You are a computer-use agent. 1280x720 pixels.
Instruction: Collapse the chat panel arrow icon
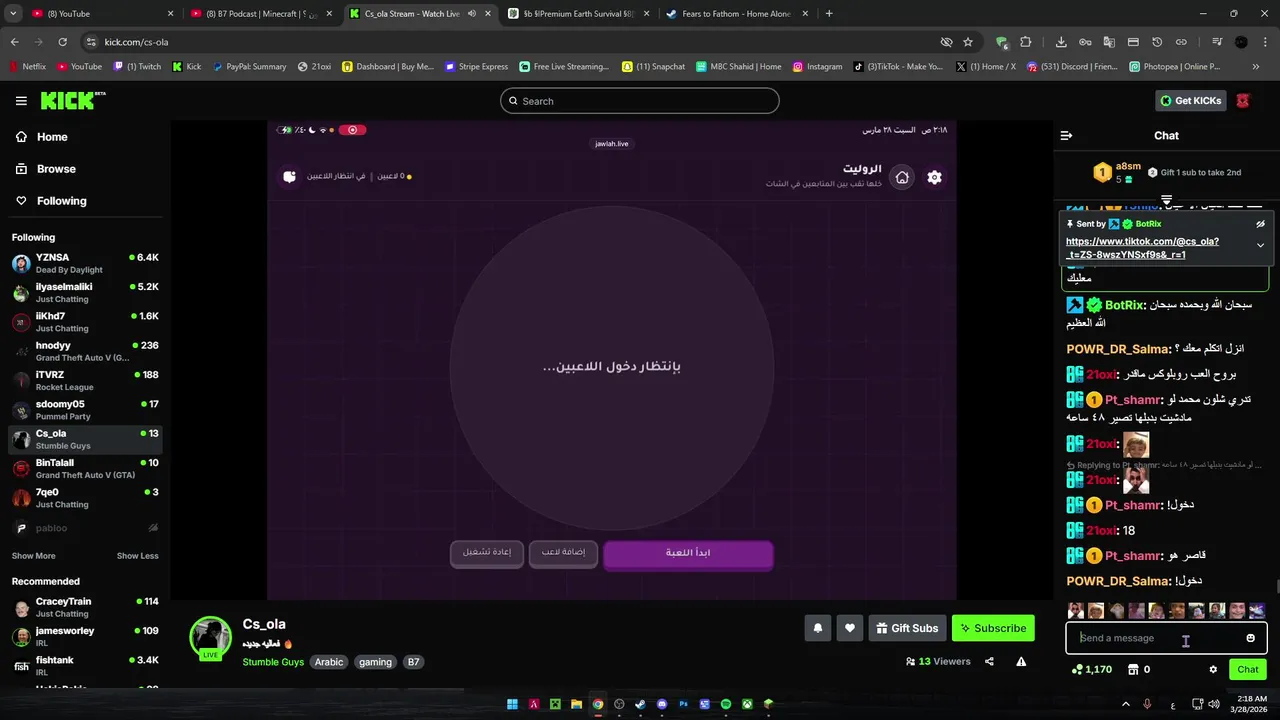click(x=1066, y=135)
